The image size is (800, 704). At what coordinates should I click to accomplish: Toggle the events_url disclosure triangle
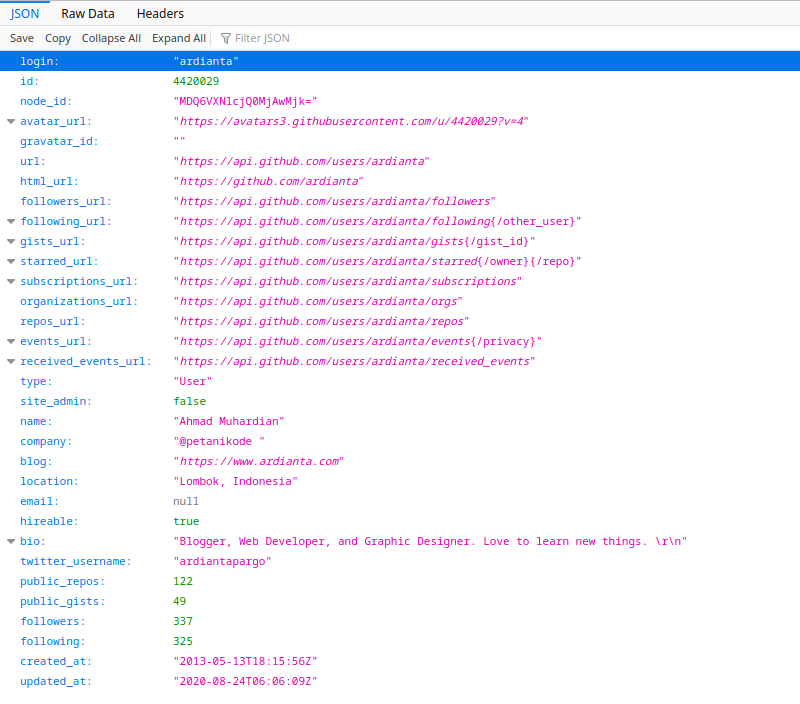[10, 341]
